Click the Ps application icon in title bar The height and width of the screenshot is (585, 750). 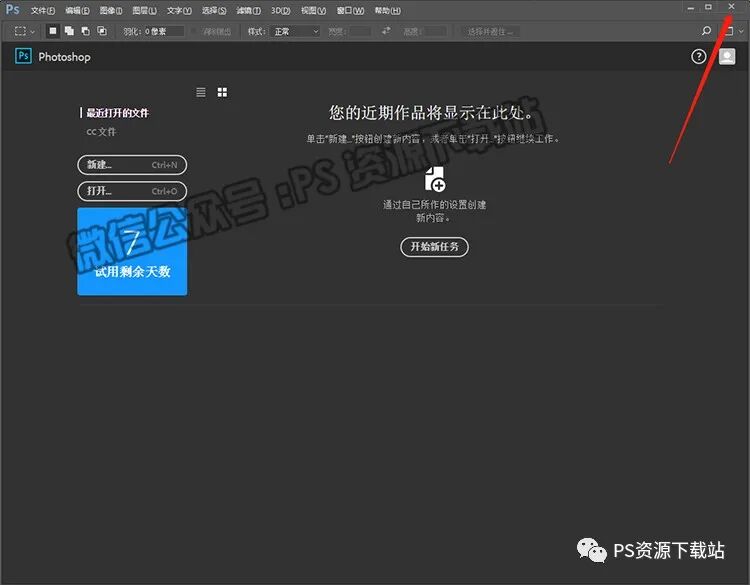pos(12,9)
